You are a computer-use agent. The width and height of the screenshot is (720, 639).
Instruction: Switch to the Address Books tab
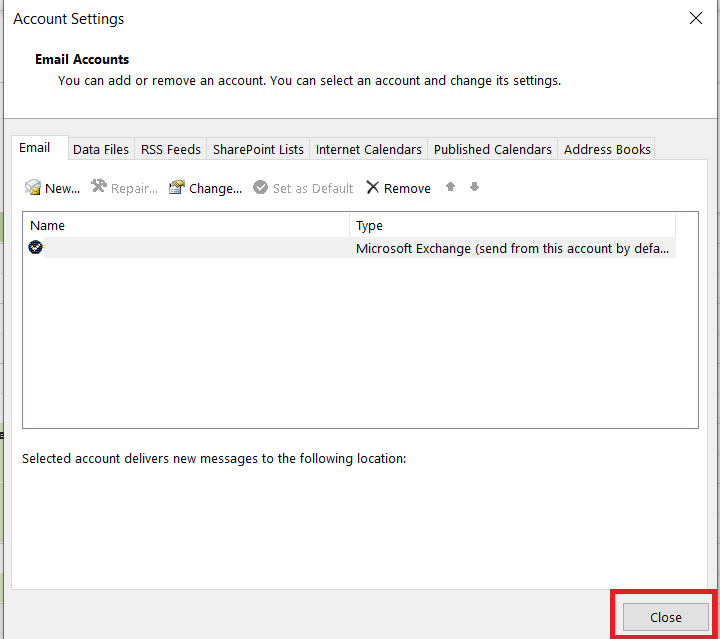coord(607,150)
